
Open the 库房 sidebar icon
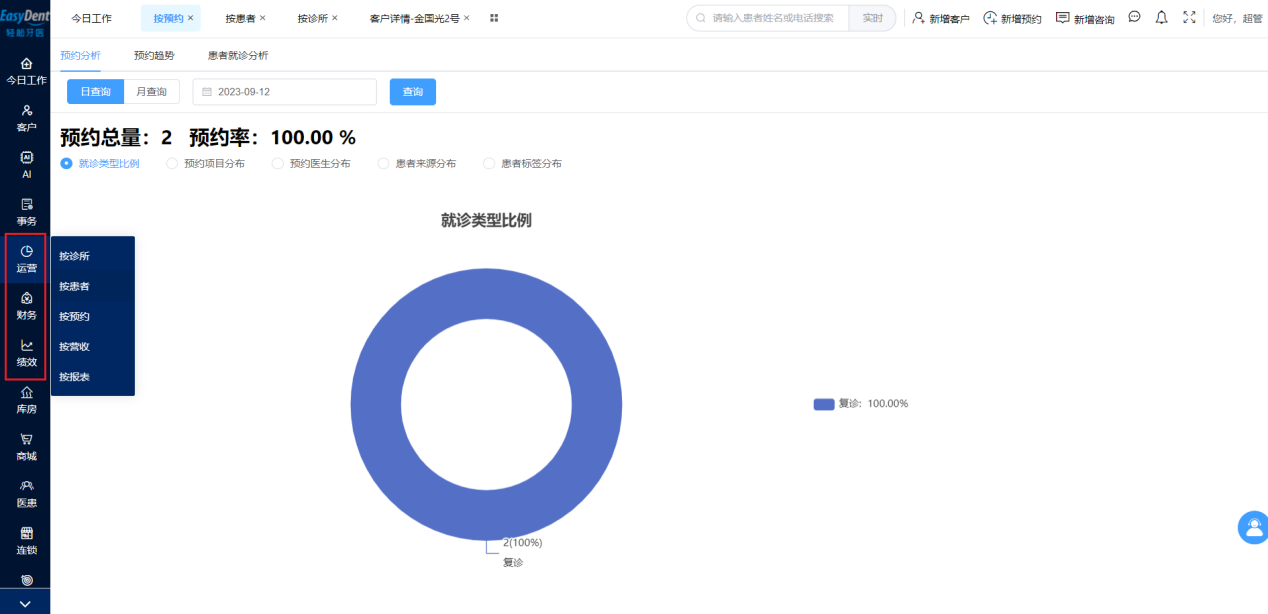[x=26, y=392]
